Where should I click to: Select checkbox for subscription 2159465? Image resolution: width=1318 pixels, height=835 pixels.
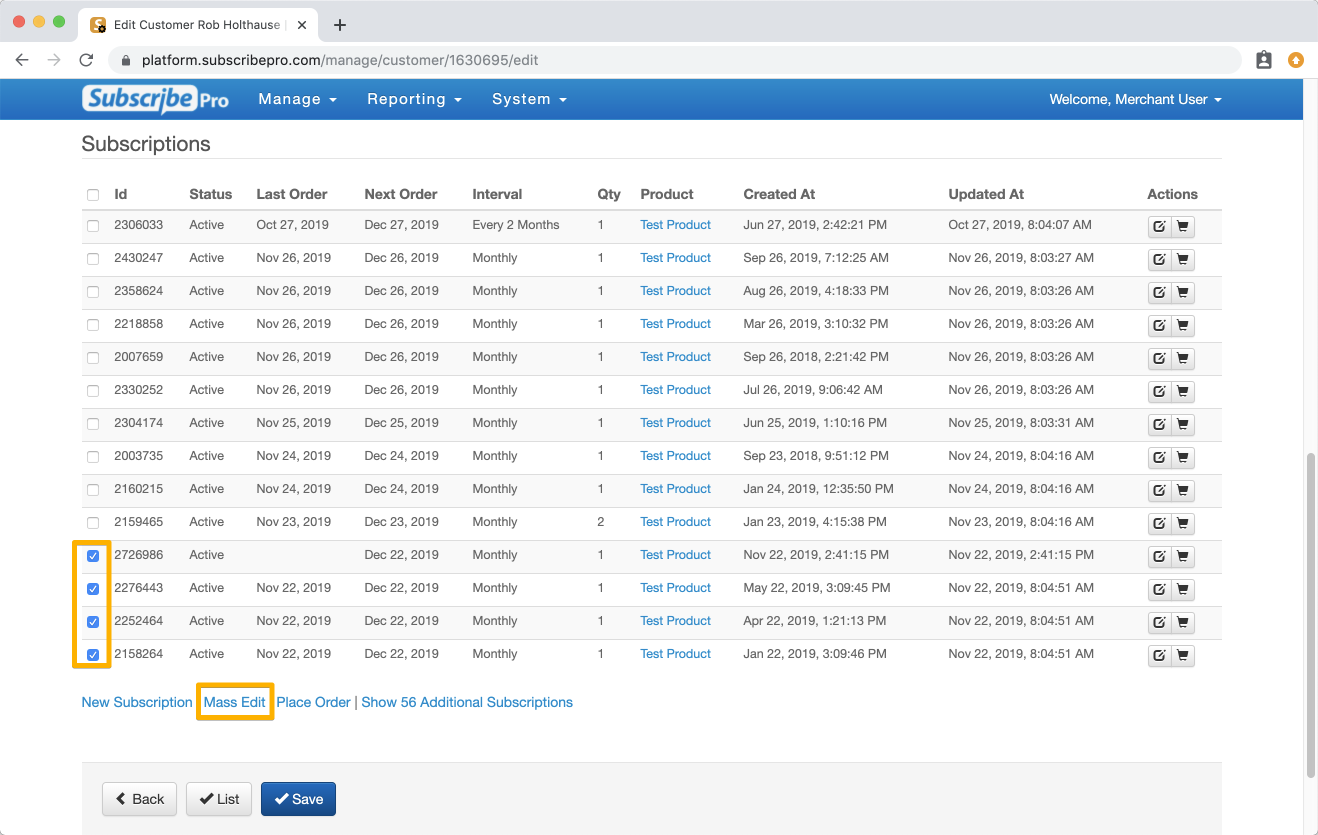tap(93, 523)
